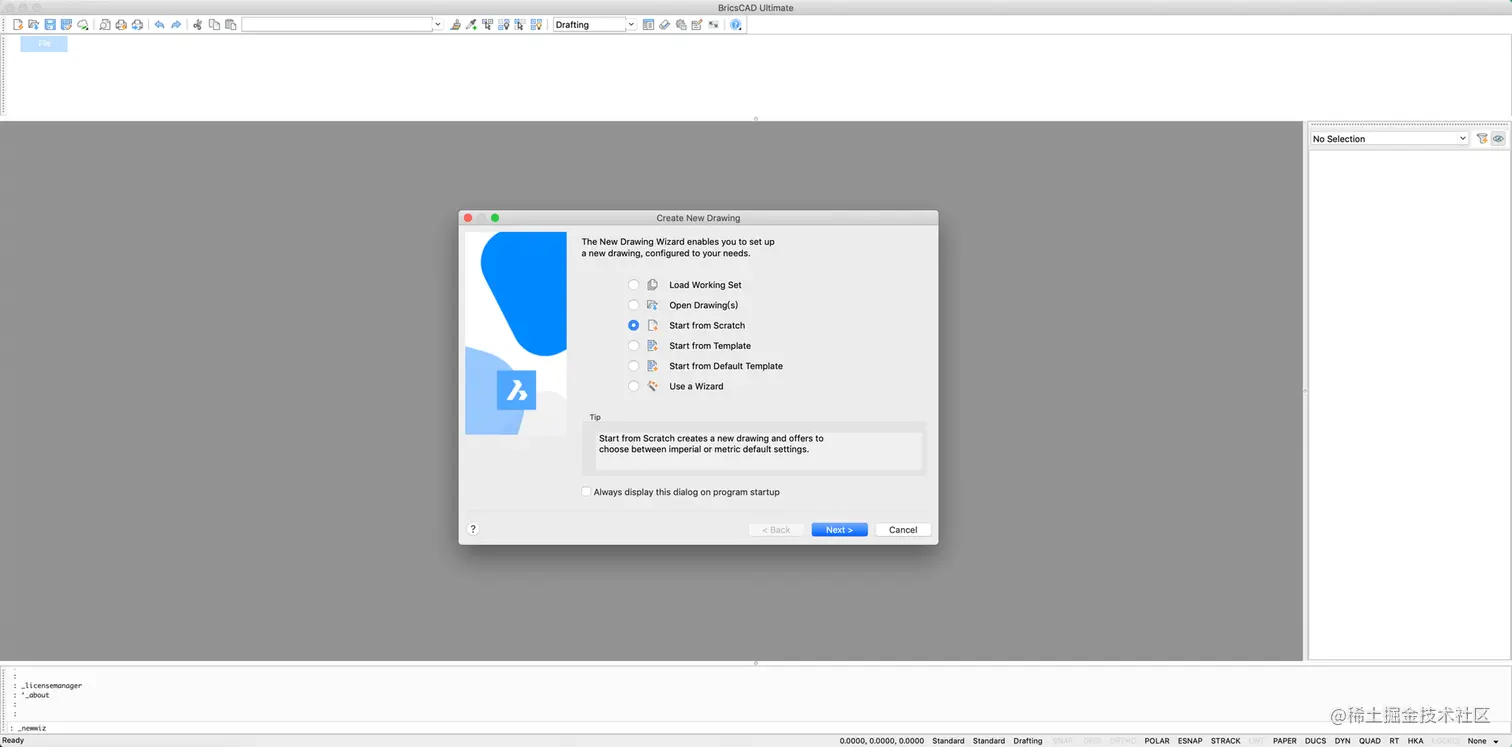Select Start from Template radio option
Screen dimensions: 1512x747
coord(634,345)
